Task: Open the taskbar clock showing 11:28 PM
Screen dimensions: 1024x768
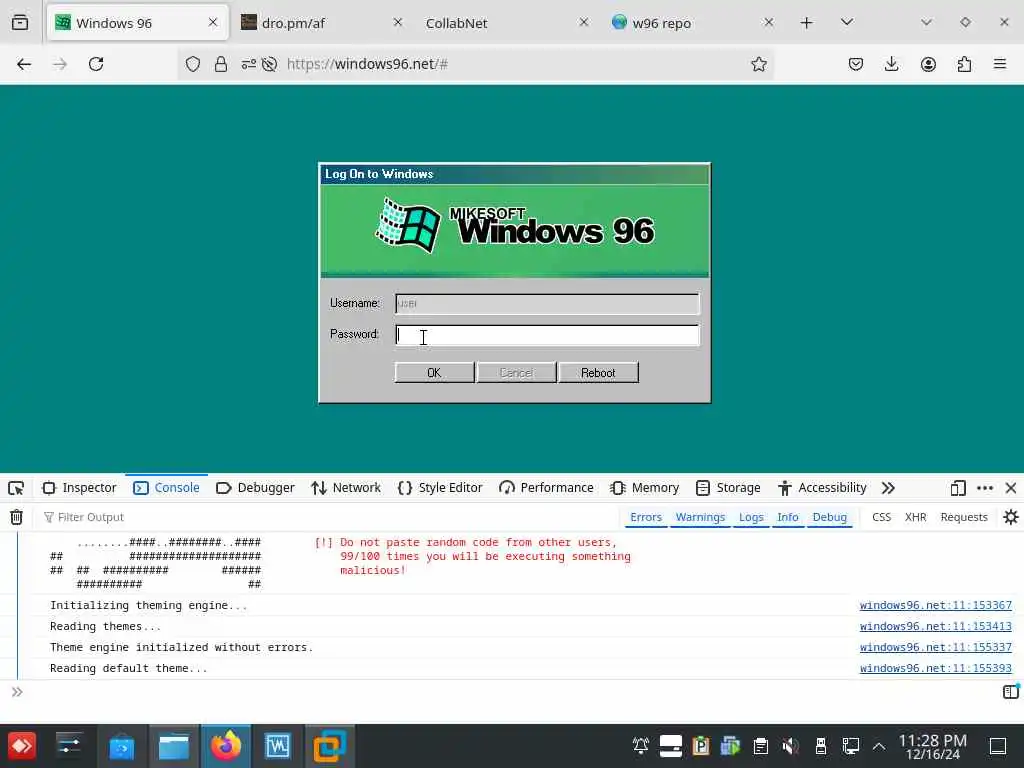Action: [x=933, y=746]
